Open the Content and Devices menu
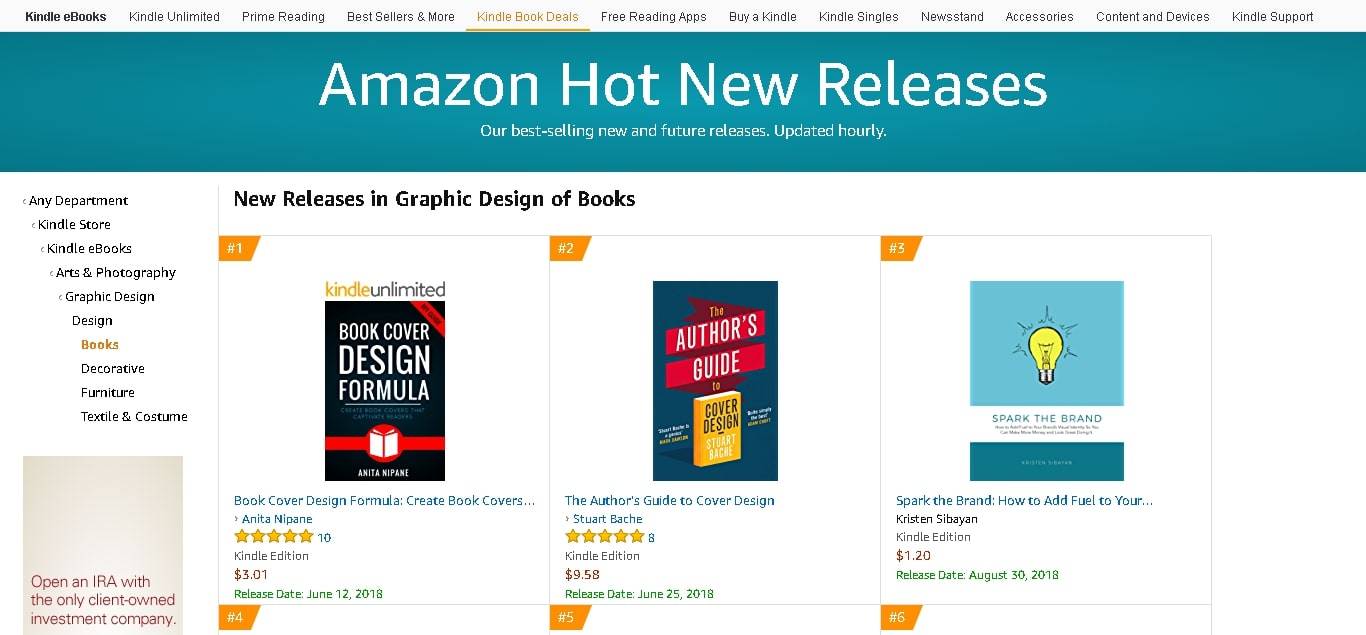Viewport: 1366px width, 635px height. 1152,17
